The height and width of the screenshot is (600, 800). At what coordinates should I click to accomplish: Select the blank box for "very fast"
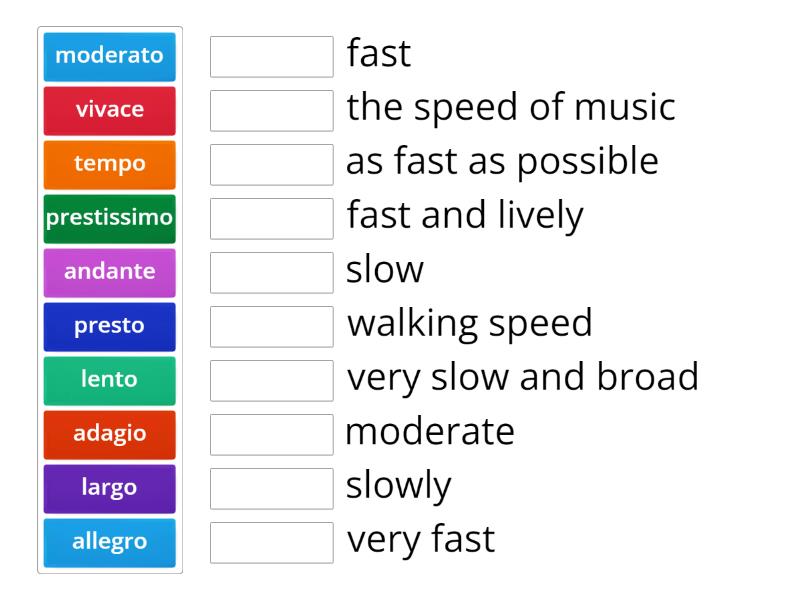[272, 543]
